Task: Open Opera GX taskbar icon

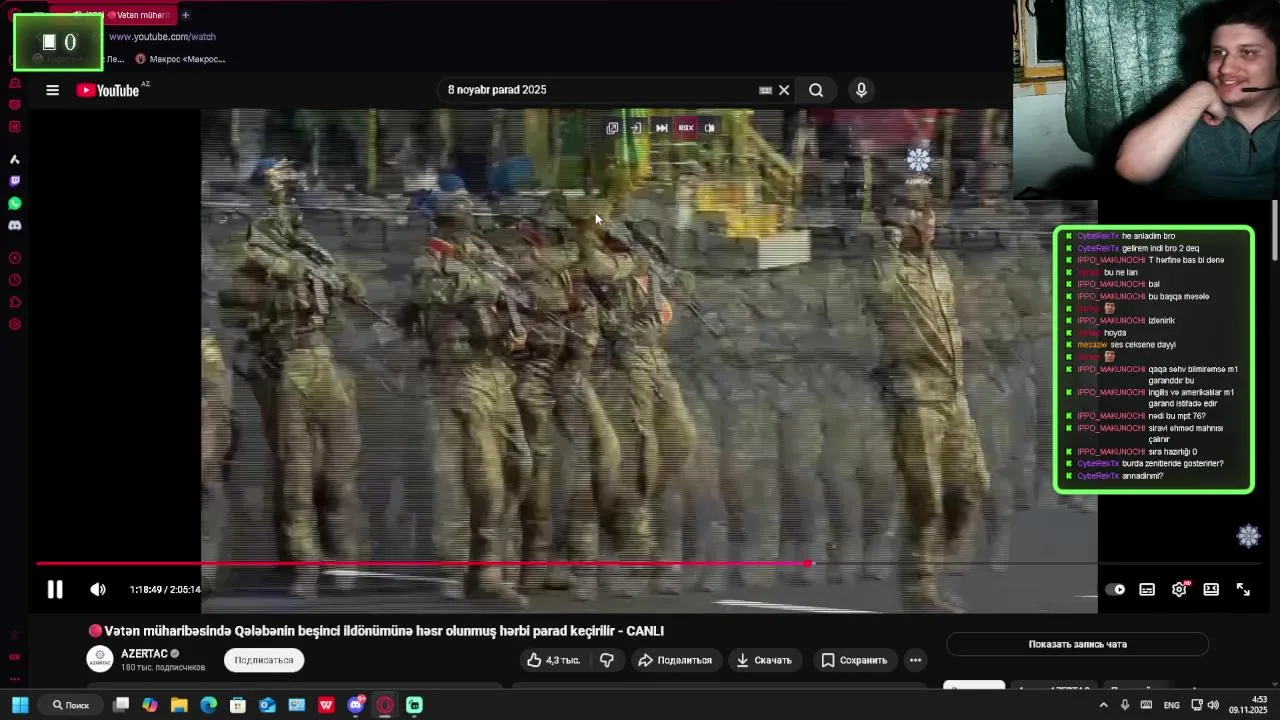Action: click(385, 705)
